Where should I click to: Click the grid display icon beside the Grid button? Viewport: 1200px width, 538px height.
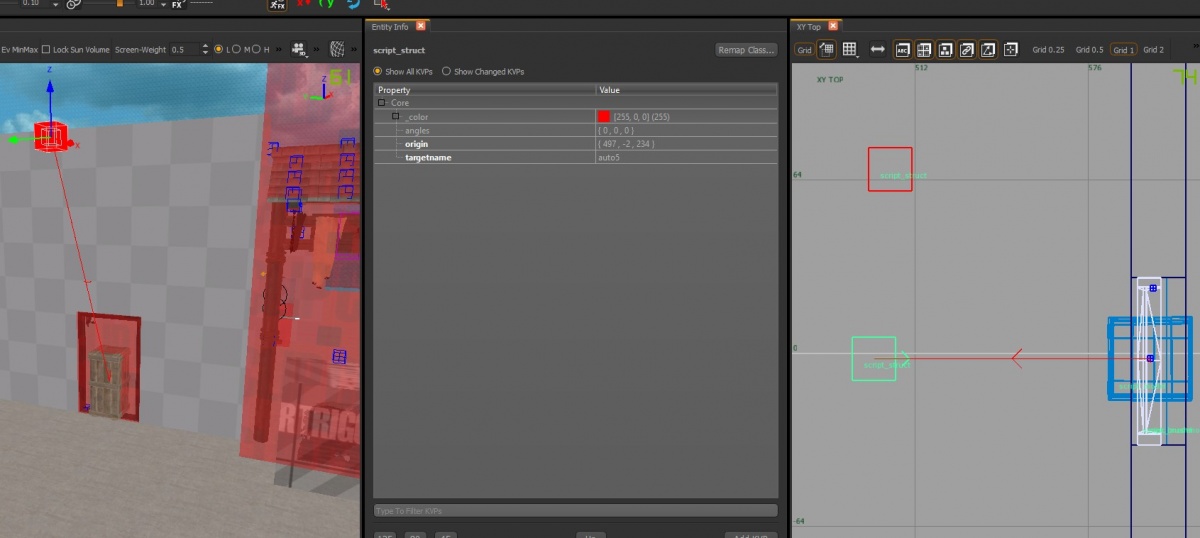point(827,49)
